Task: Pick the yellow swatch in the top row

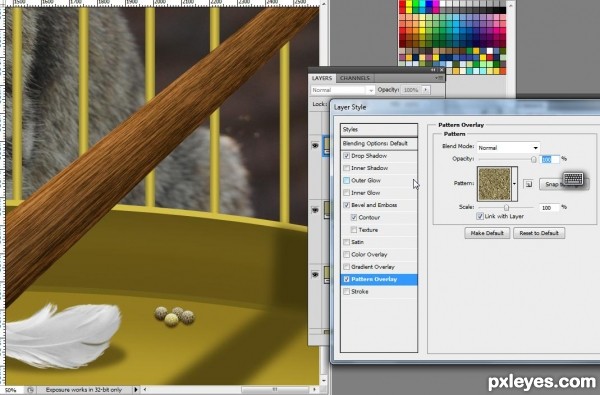Action: [x=409, y=3]
